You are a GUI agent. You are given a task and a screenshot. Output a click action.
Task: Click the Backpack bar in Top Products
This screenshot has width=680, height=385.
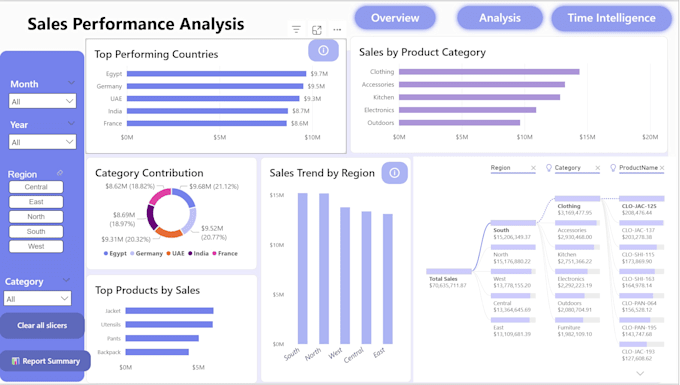click(157, 352)
